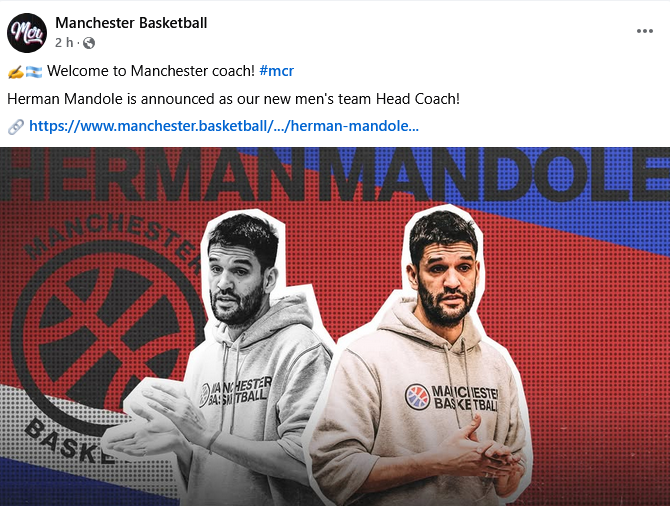The height and width of the screenshot is (506, 670).
Task: Click the Head Coach announcement sentence
Action: coord(233,99)
